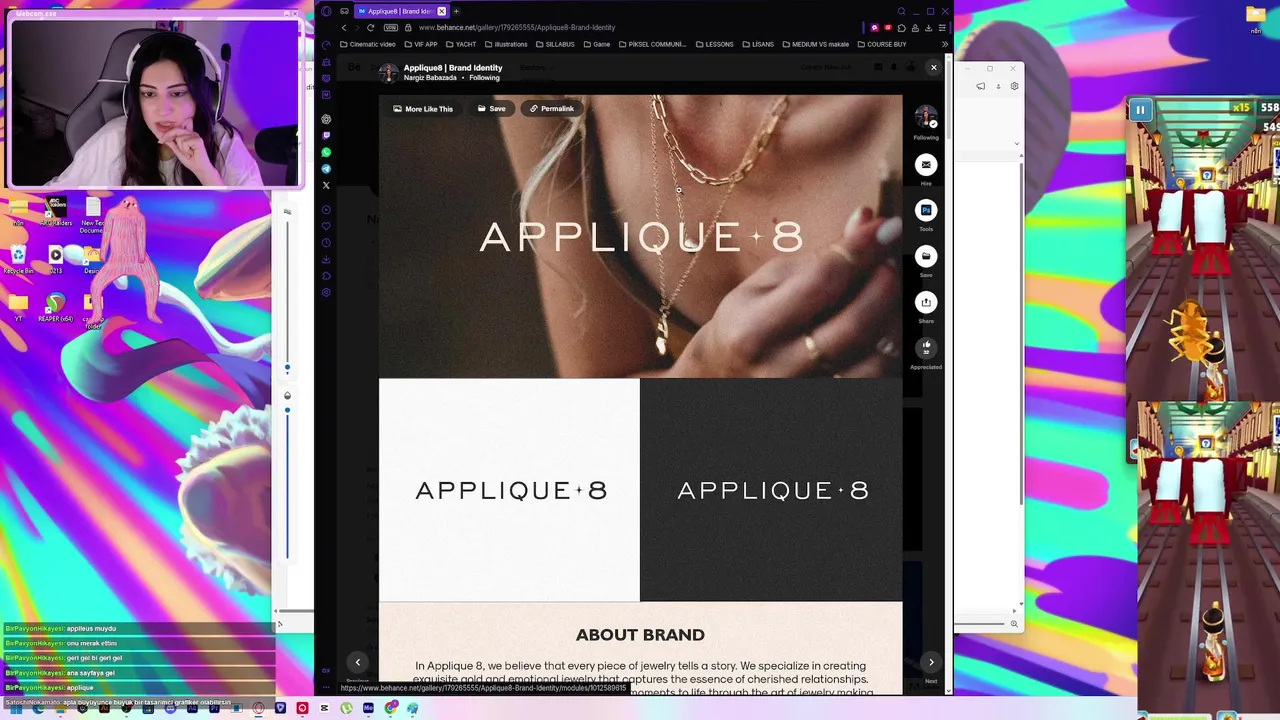
Task: Copy the Permalink of the project
Action: point(552,108)
